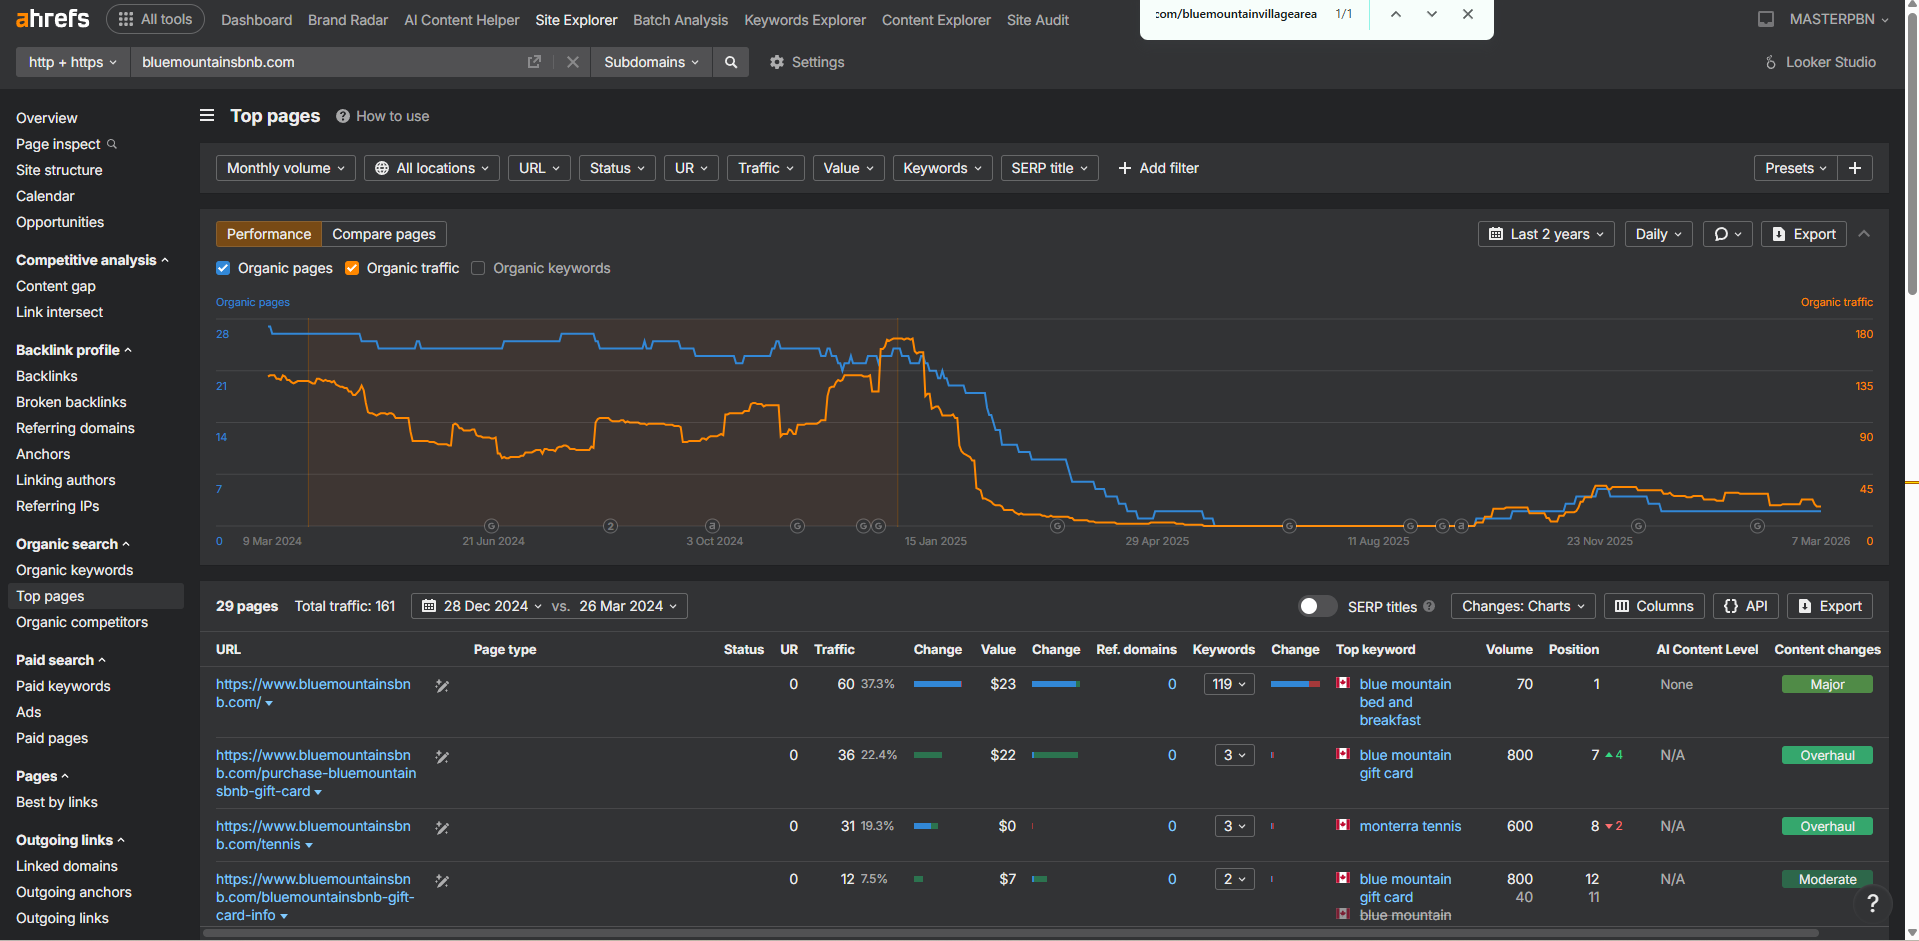Open the Monthly volume filter dropdown
The image size is (1919, 941).
(x=286, y=168)
